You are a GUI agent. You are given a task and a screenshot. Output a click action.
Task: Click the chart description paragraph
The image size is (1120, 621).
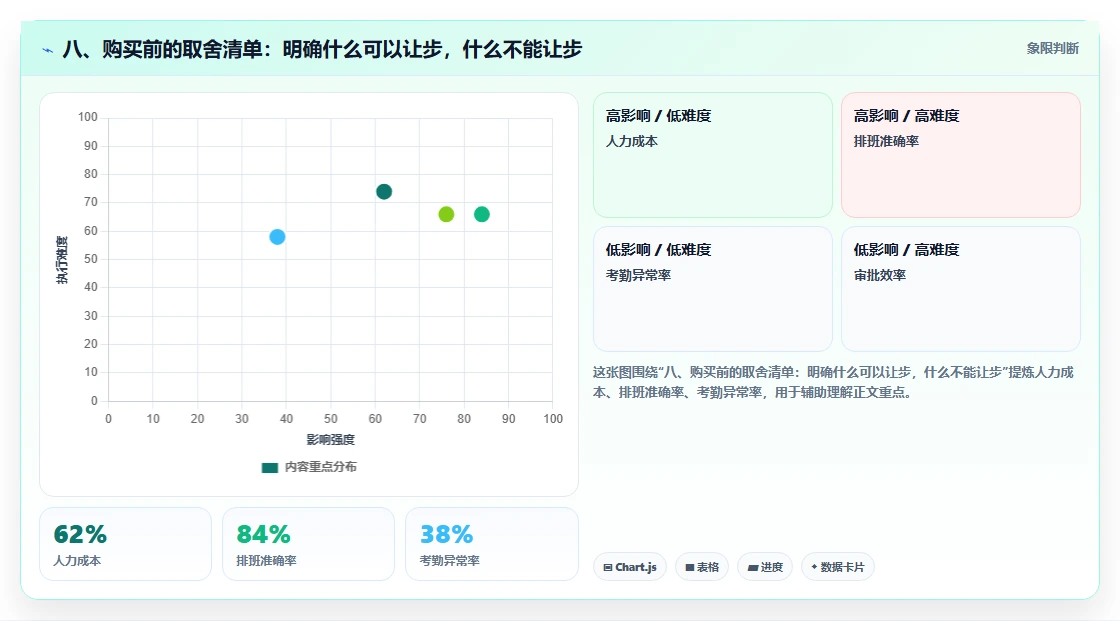pyautogui.click(x=833, y=382)
